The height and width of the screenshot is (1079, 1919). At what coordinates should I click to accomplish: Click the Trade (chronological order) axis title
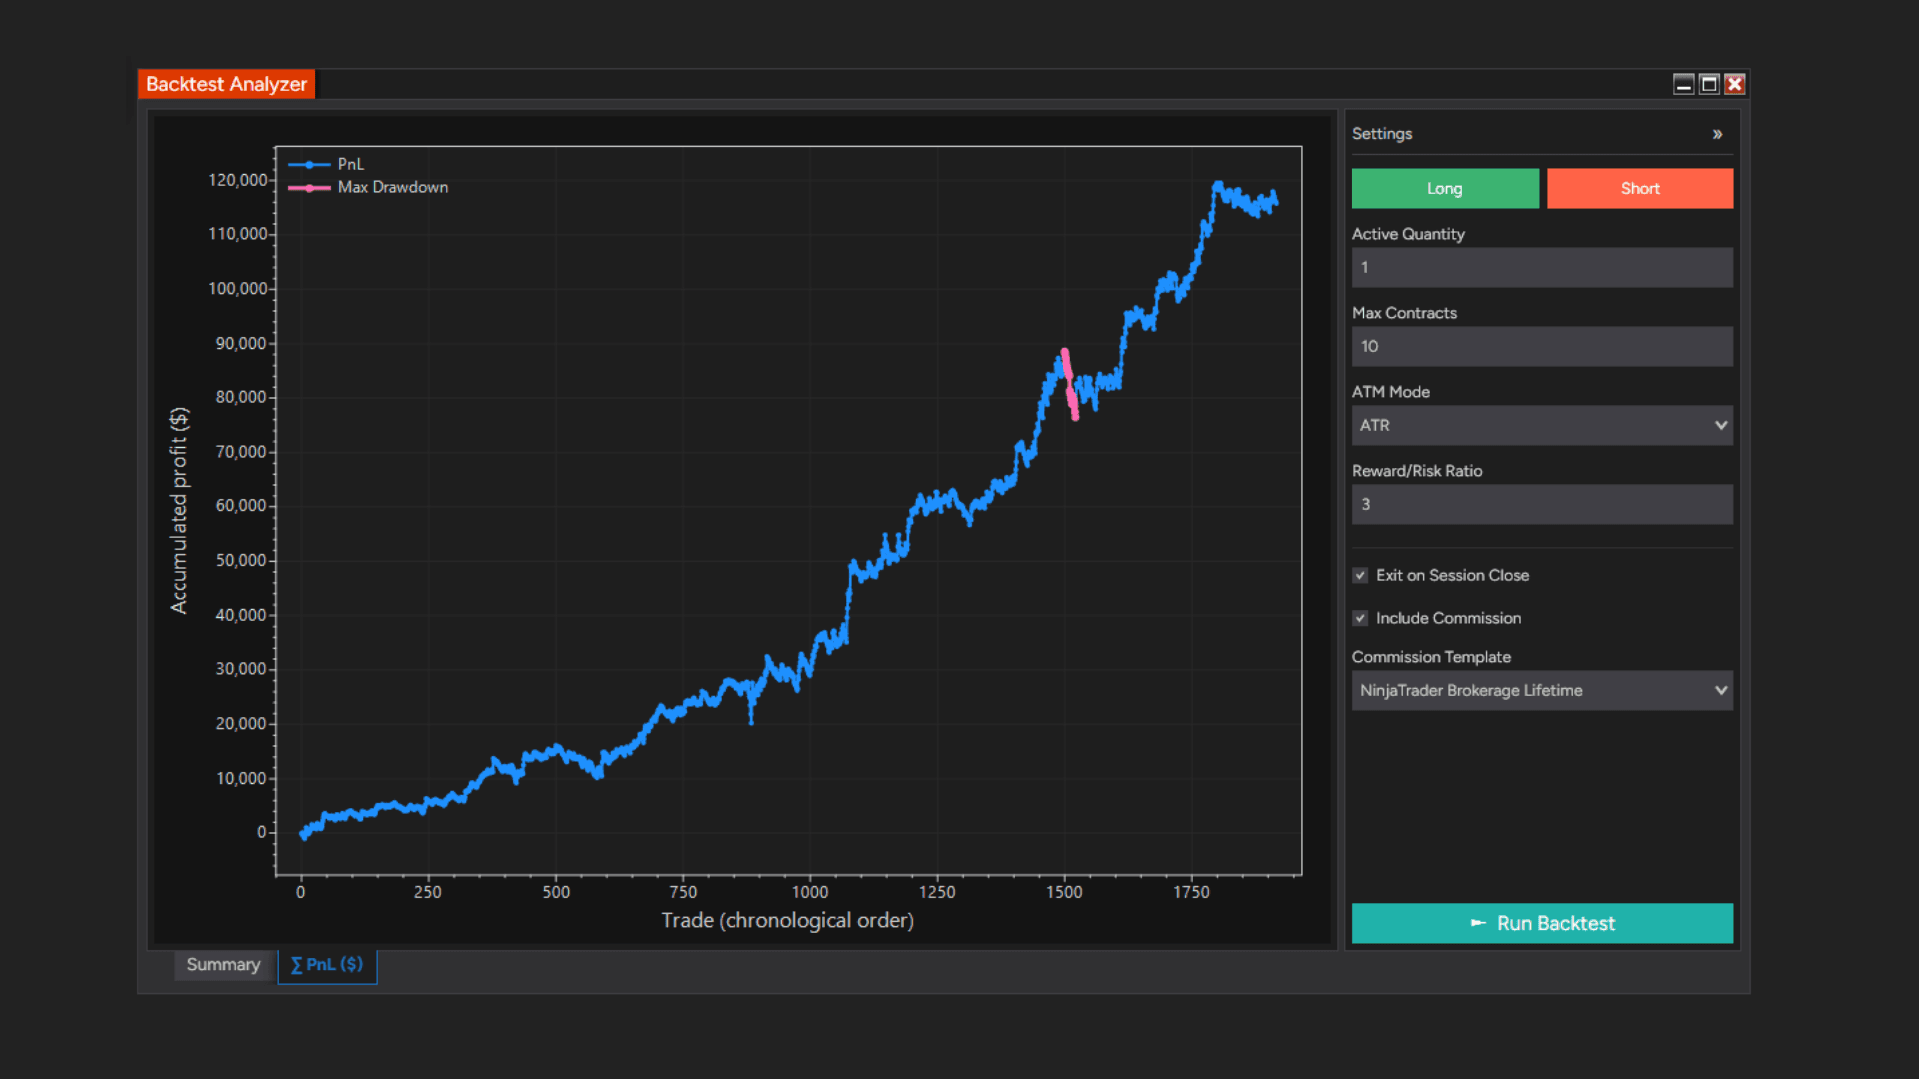(788, 920)
